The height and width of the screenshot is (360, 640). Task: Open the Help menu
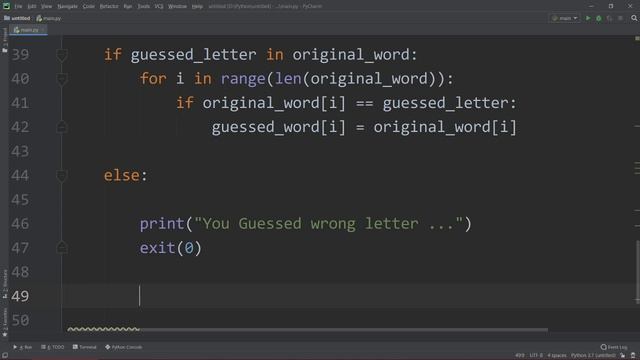click(x=198, y=6)
